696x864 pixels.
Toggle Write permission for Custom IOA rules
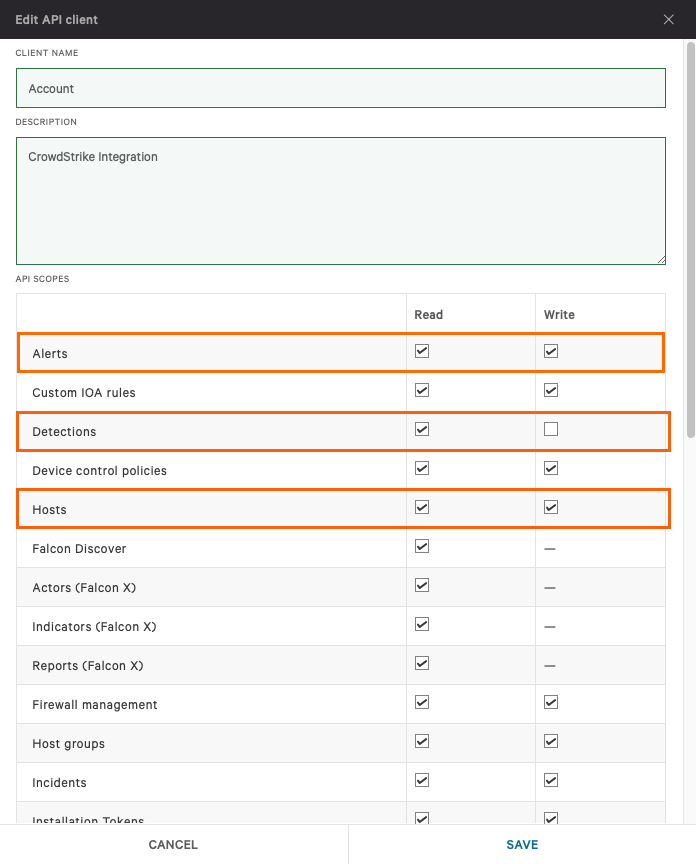click(x=550, y=390)
